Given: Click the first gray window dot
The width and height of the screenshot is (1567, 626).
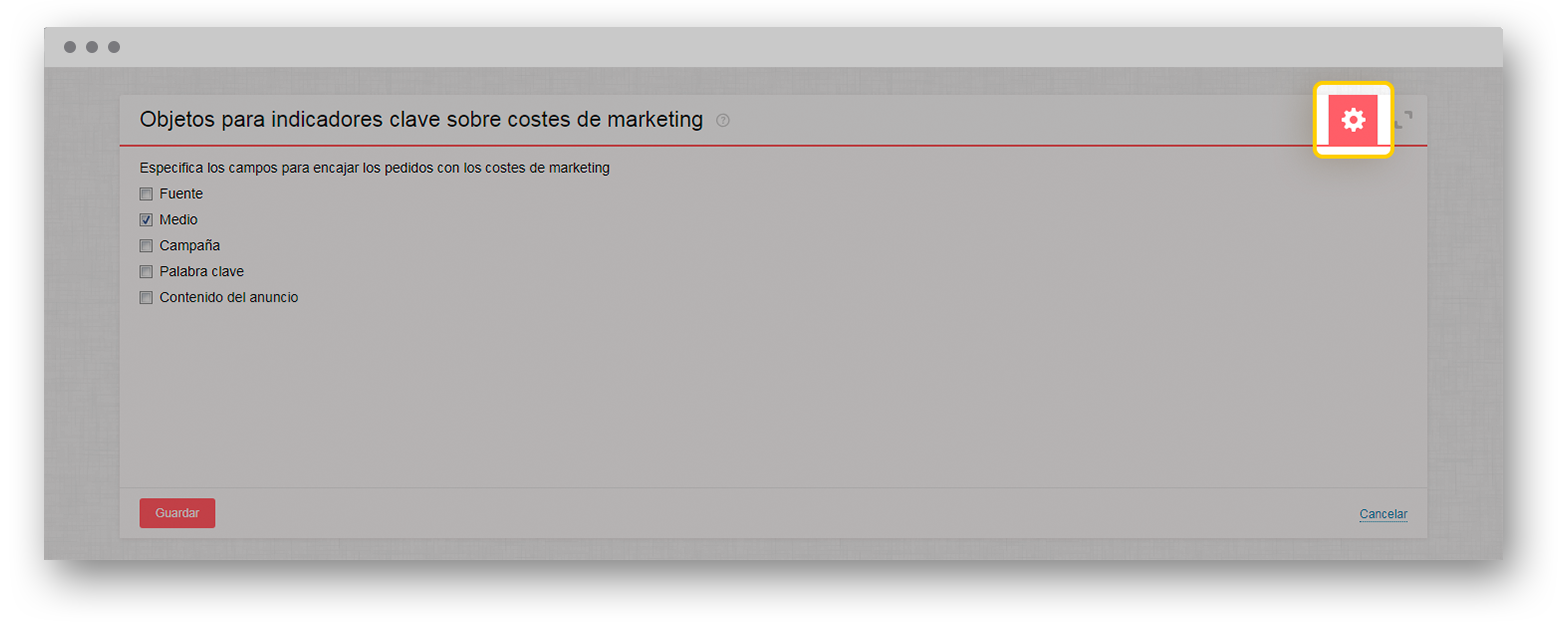Looking at the screenshot, I should (70, 47).
